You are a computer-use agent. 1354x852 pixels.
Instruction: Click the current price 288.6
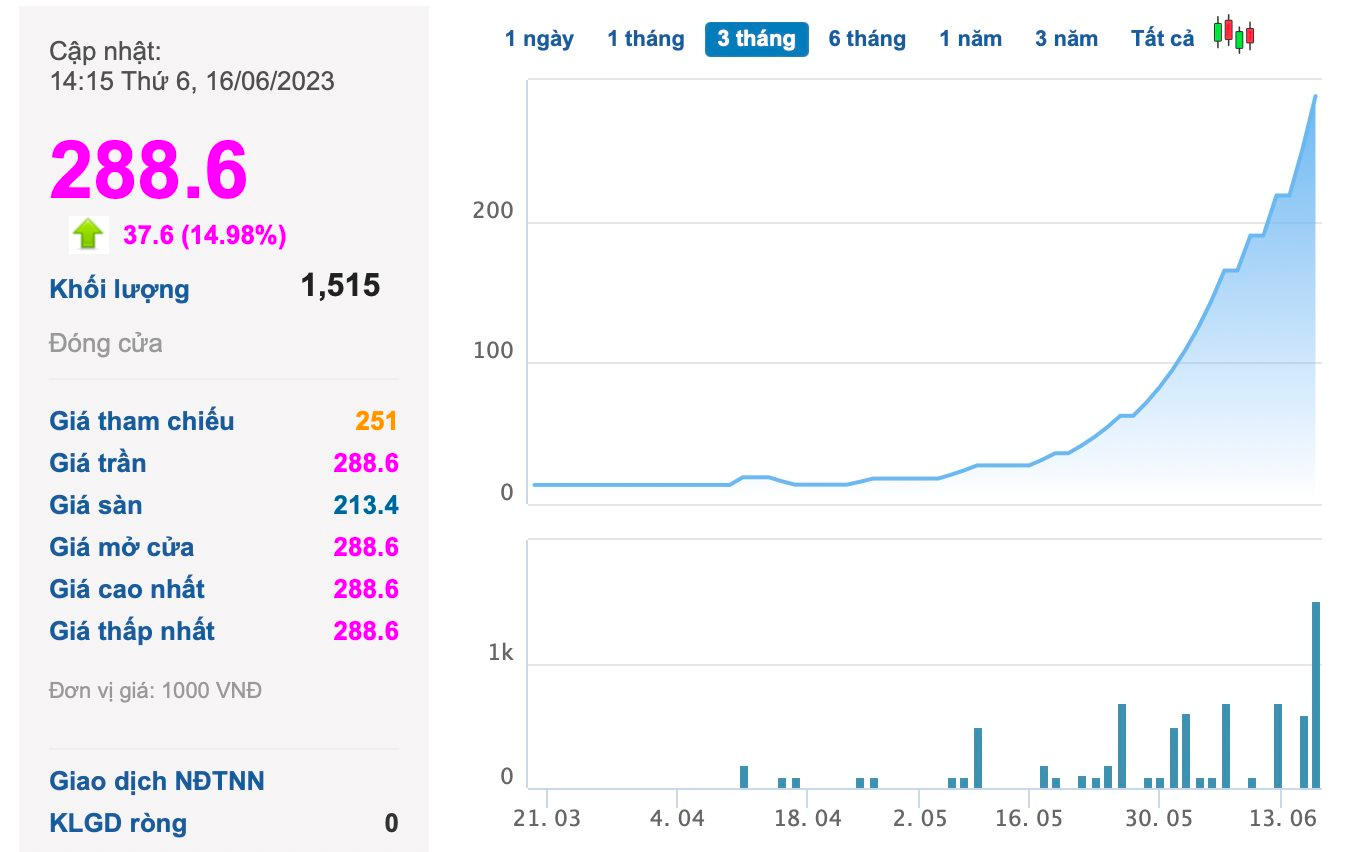(x=149, y=170)
